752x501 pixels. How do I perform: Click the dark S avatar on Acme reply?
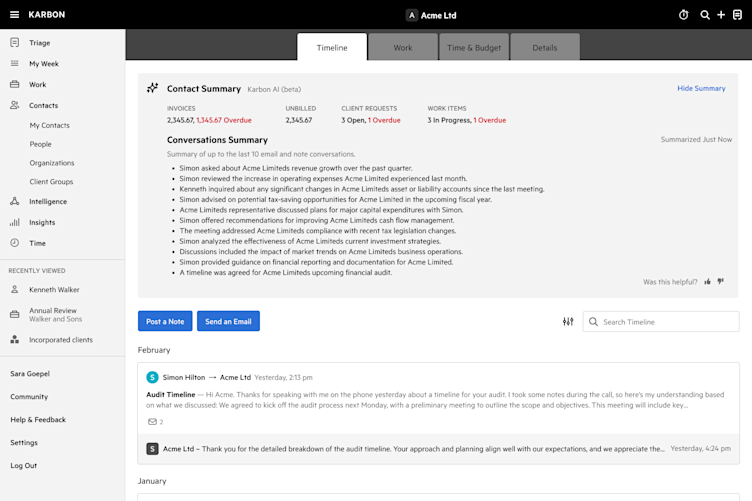[153, 449]
